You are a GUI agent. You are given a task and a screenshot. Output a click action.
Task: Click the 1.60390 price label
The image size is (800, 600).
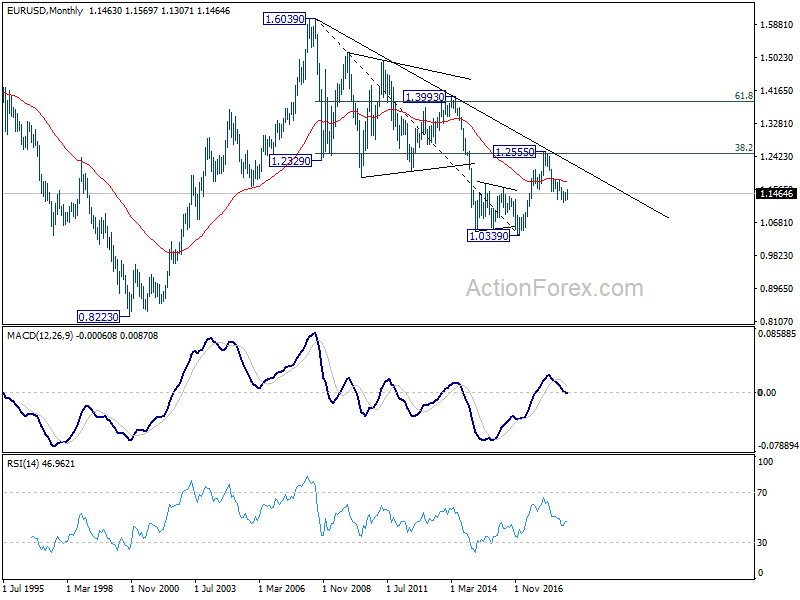[285, 19]
